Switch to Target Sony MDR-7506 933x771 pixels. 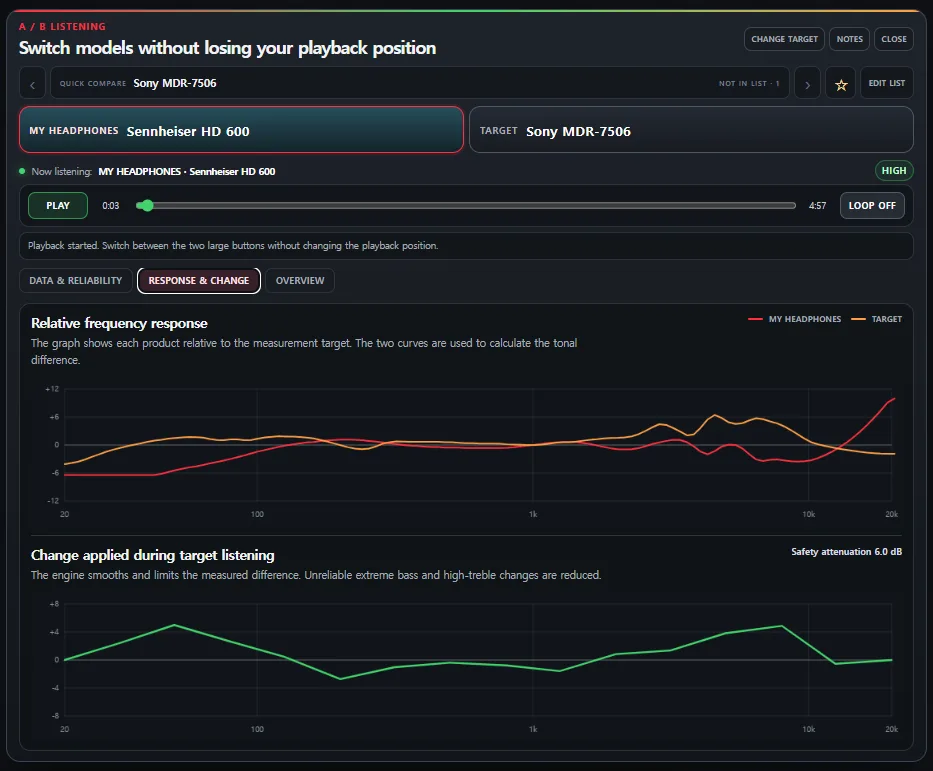[691, 130]
